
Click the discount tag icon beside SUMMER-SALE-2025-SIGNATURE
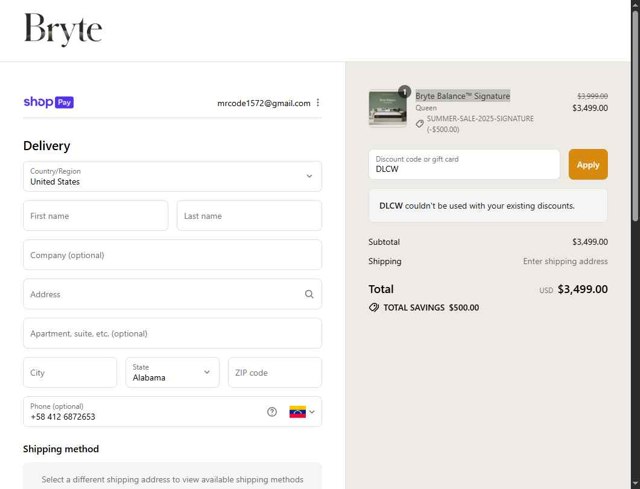pyautogui.click(x=420, y=124)
